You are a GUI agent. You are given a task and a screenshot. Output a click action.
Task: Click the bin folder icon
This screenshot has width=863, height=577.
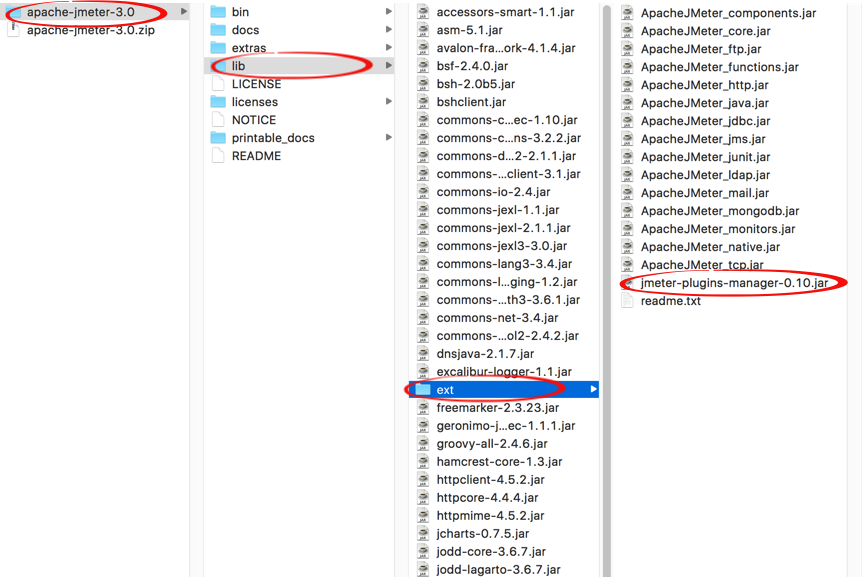(x=218, y=12)
